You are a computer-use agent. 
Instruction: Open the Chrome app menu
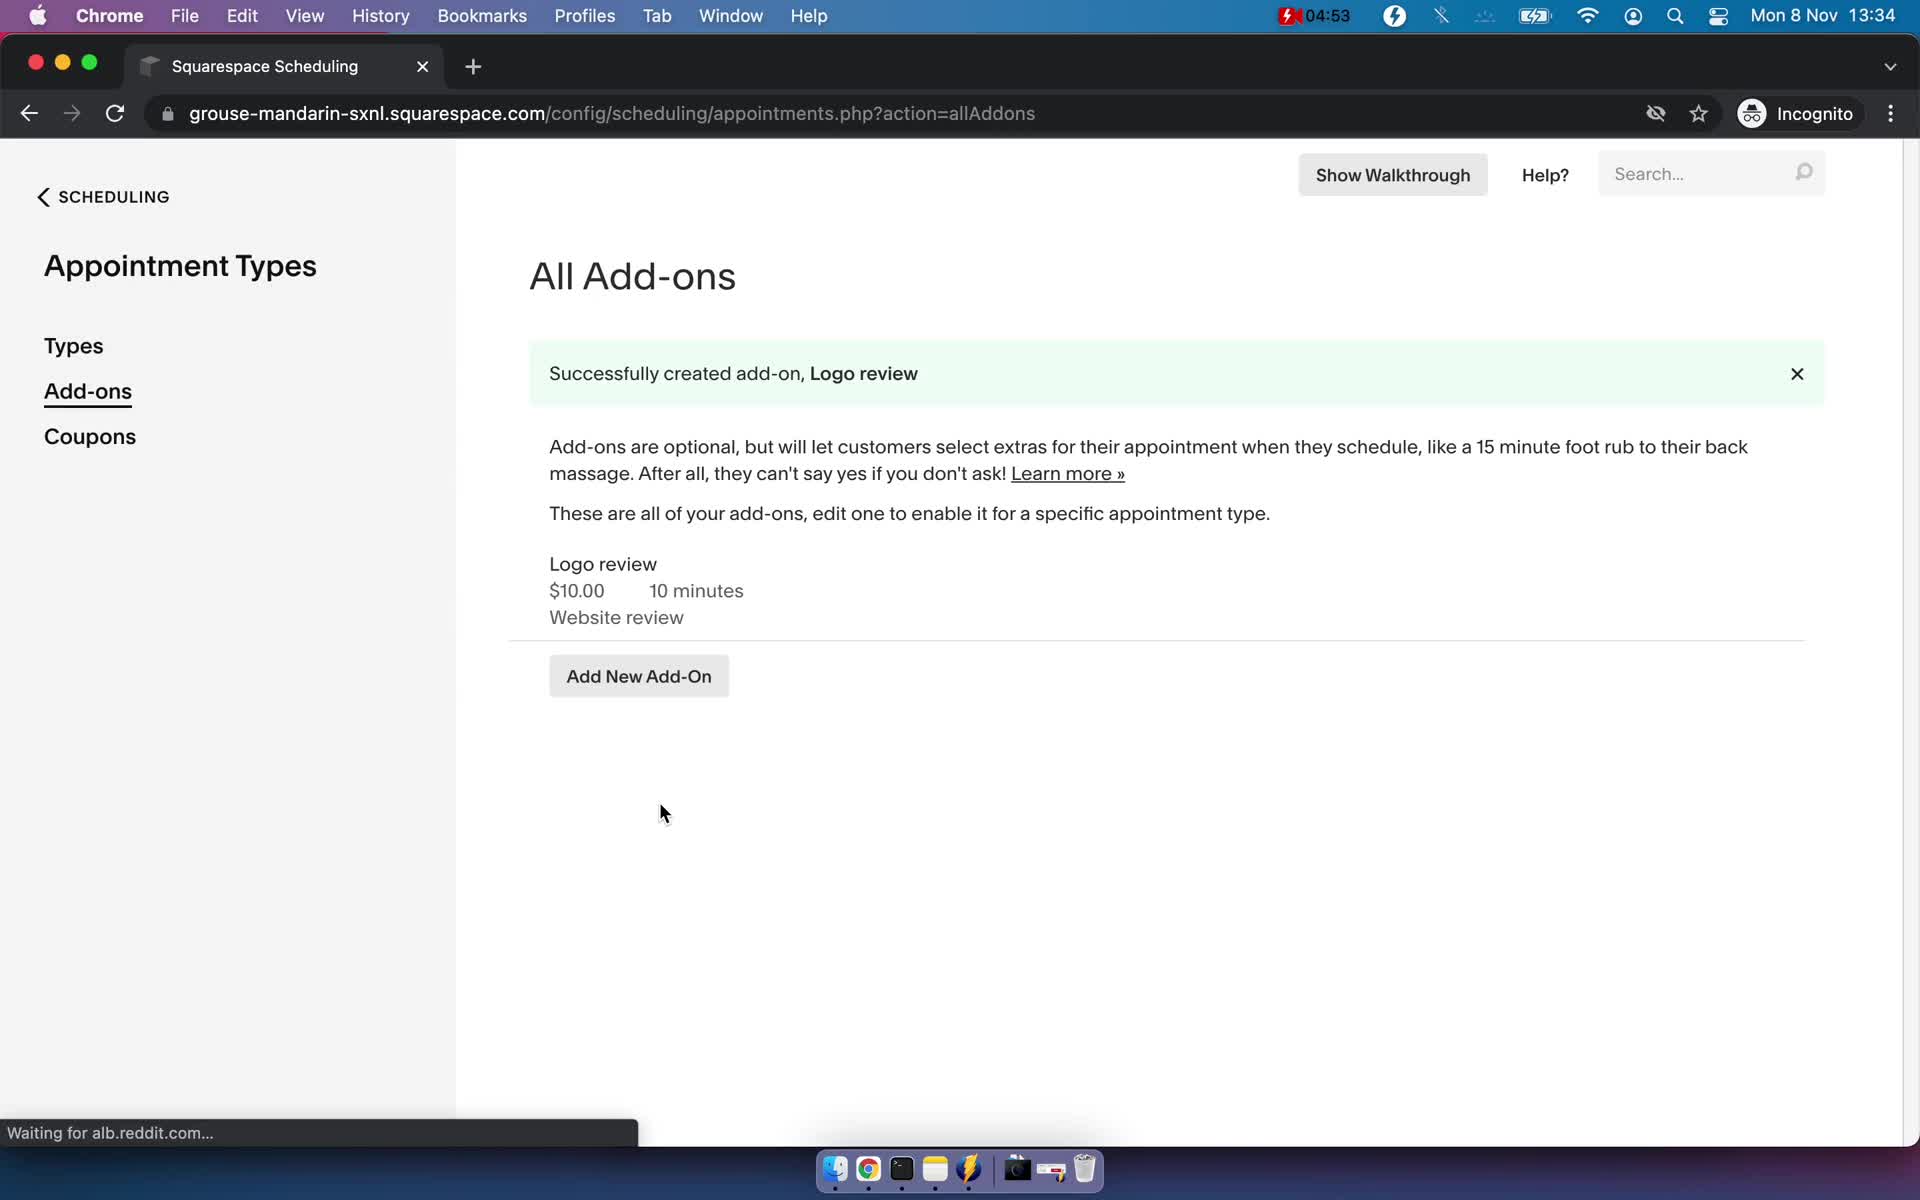tap(110, 16)
